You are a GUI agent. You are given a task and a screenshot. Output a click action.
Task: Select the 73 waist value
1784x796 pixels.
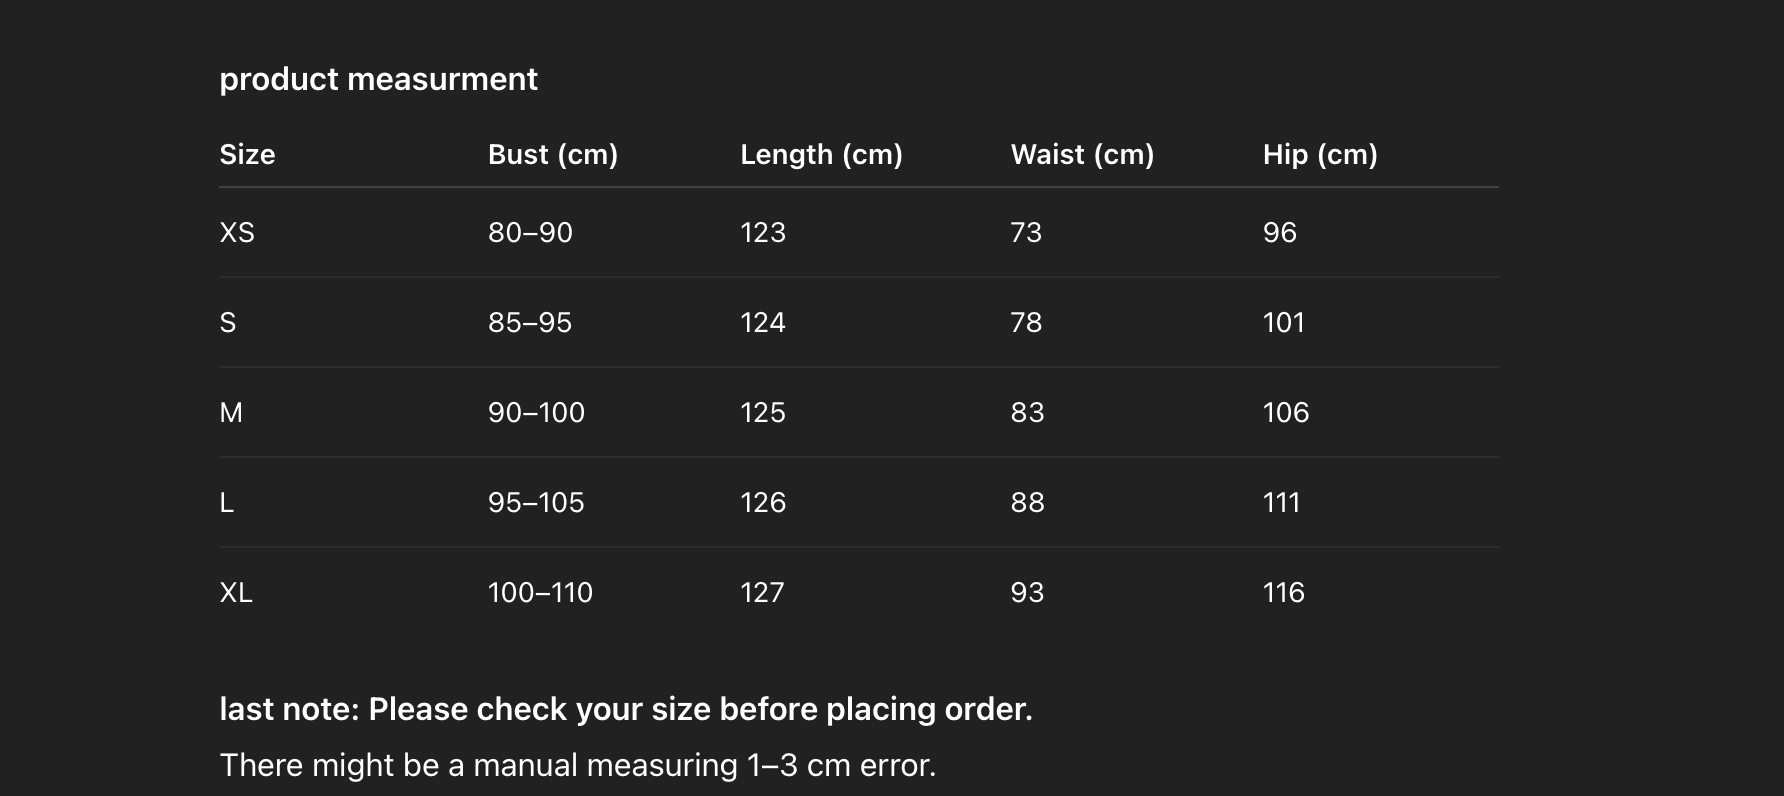pos(1026,232)
